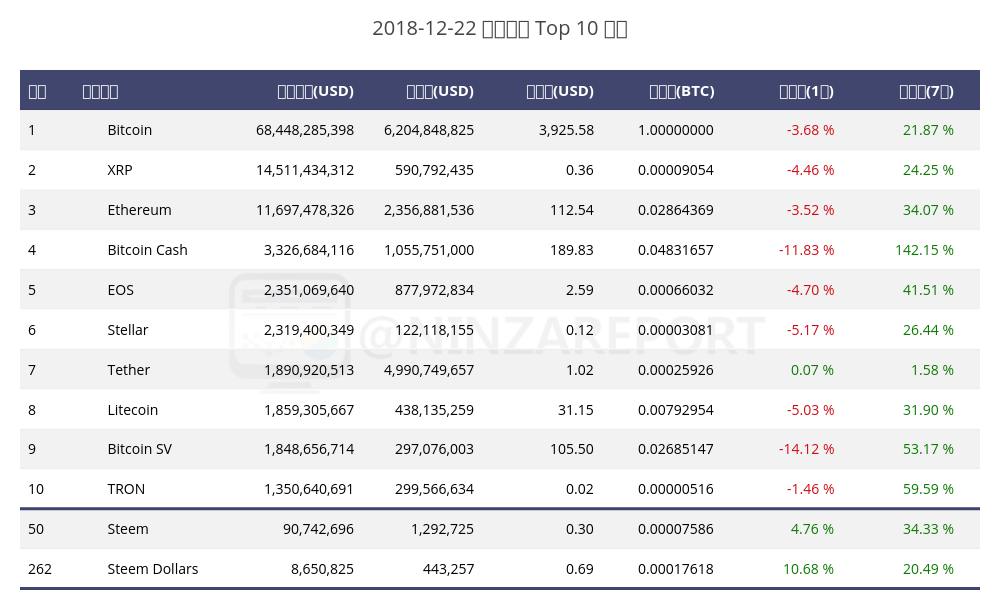
Task: Select the Stellar name cell
Action: click(128, 330)
